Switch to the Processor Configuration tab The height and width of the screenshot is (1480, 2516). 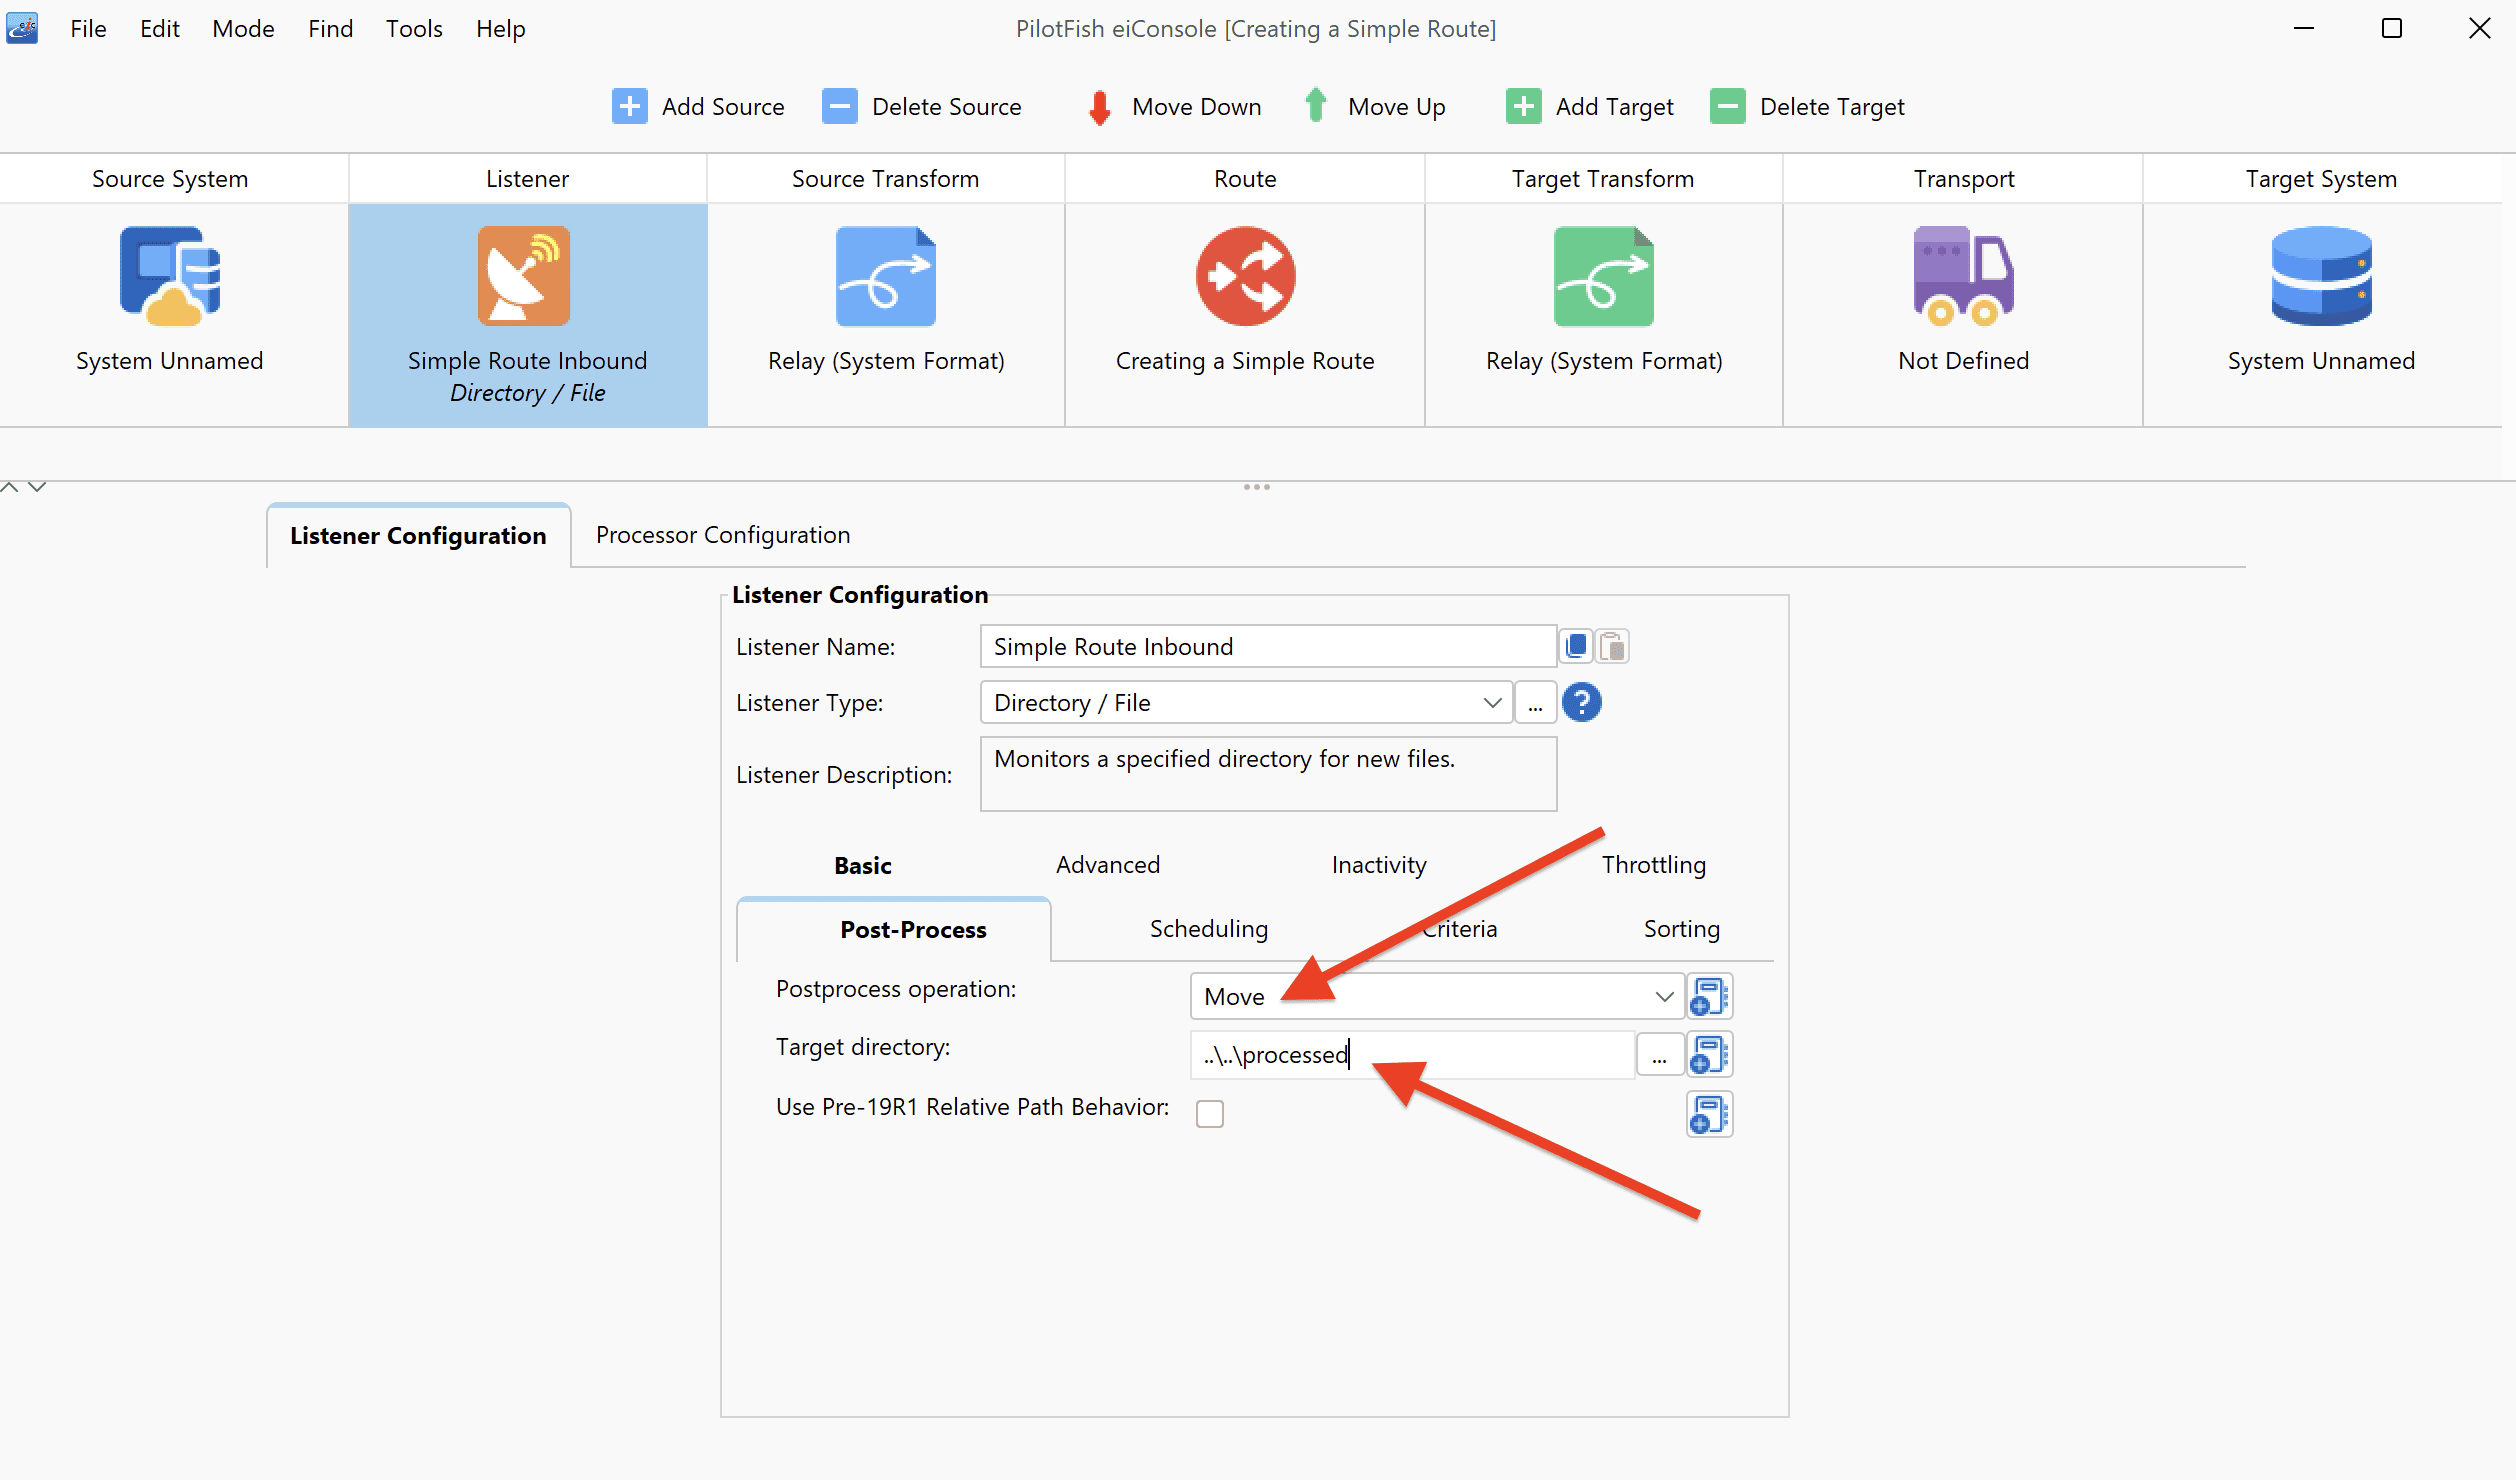click(x=723, y=535)
